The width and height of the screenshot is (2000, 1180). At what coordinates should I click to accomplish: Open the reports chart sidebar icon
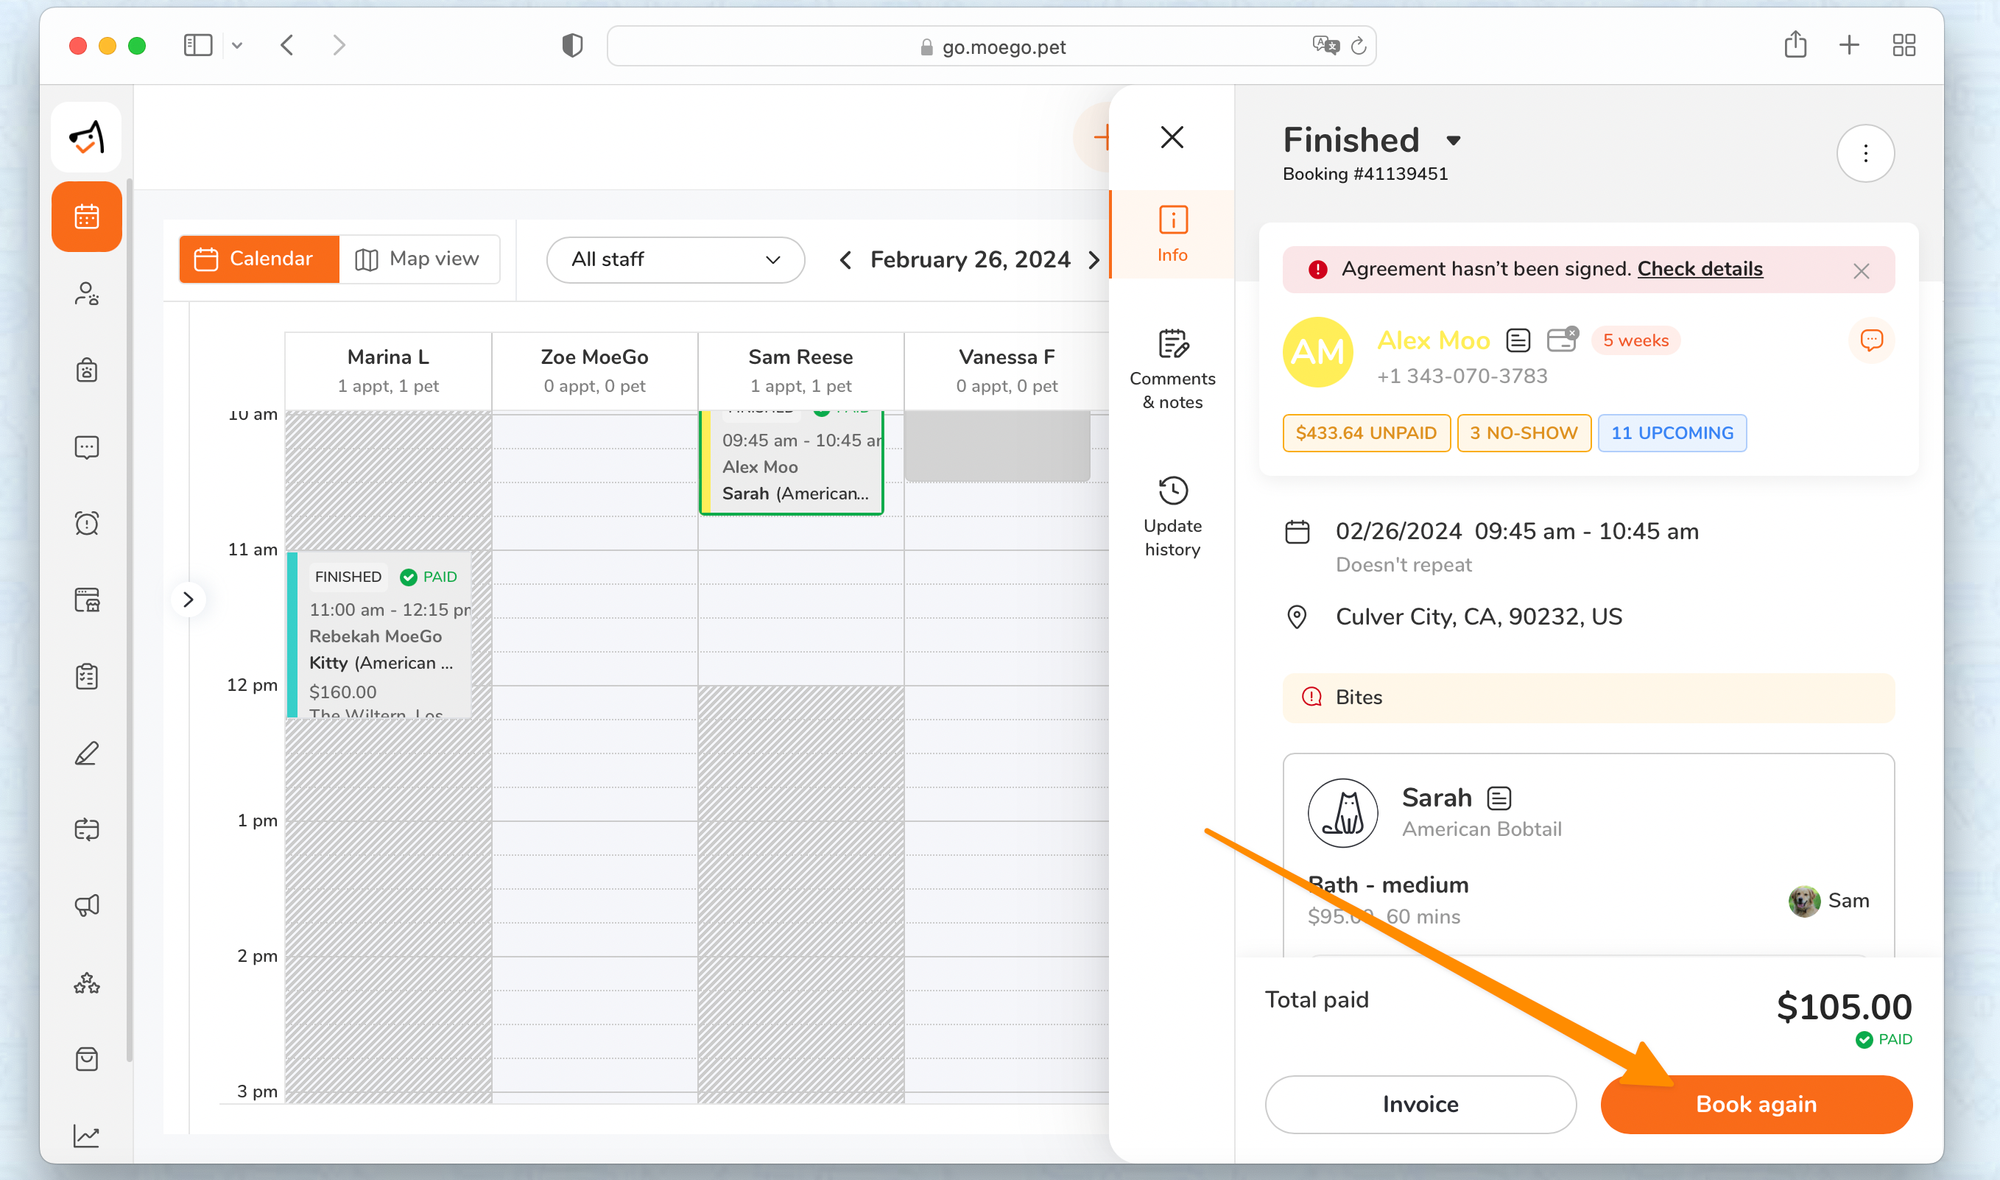(87, 1135)
